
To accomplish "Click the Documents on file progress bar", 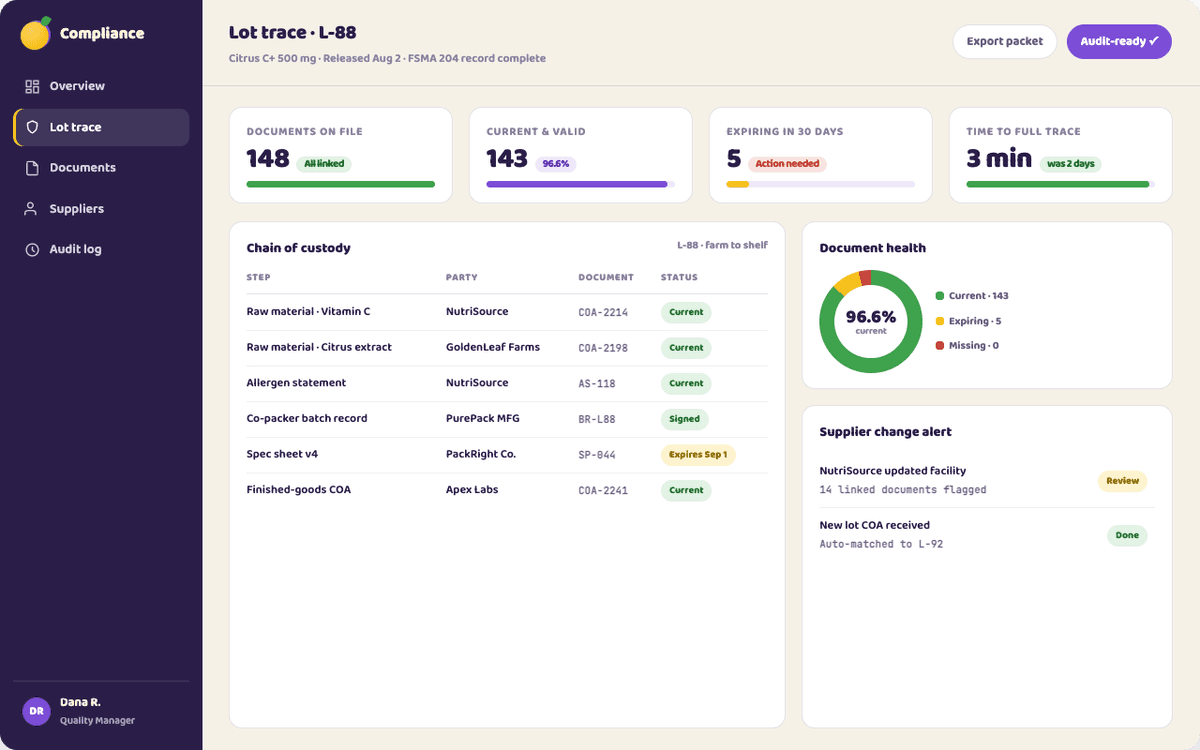I will point(341,184).
